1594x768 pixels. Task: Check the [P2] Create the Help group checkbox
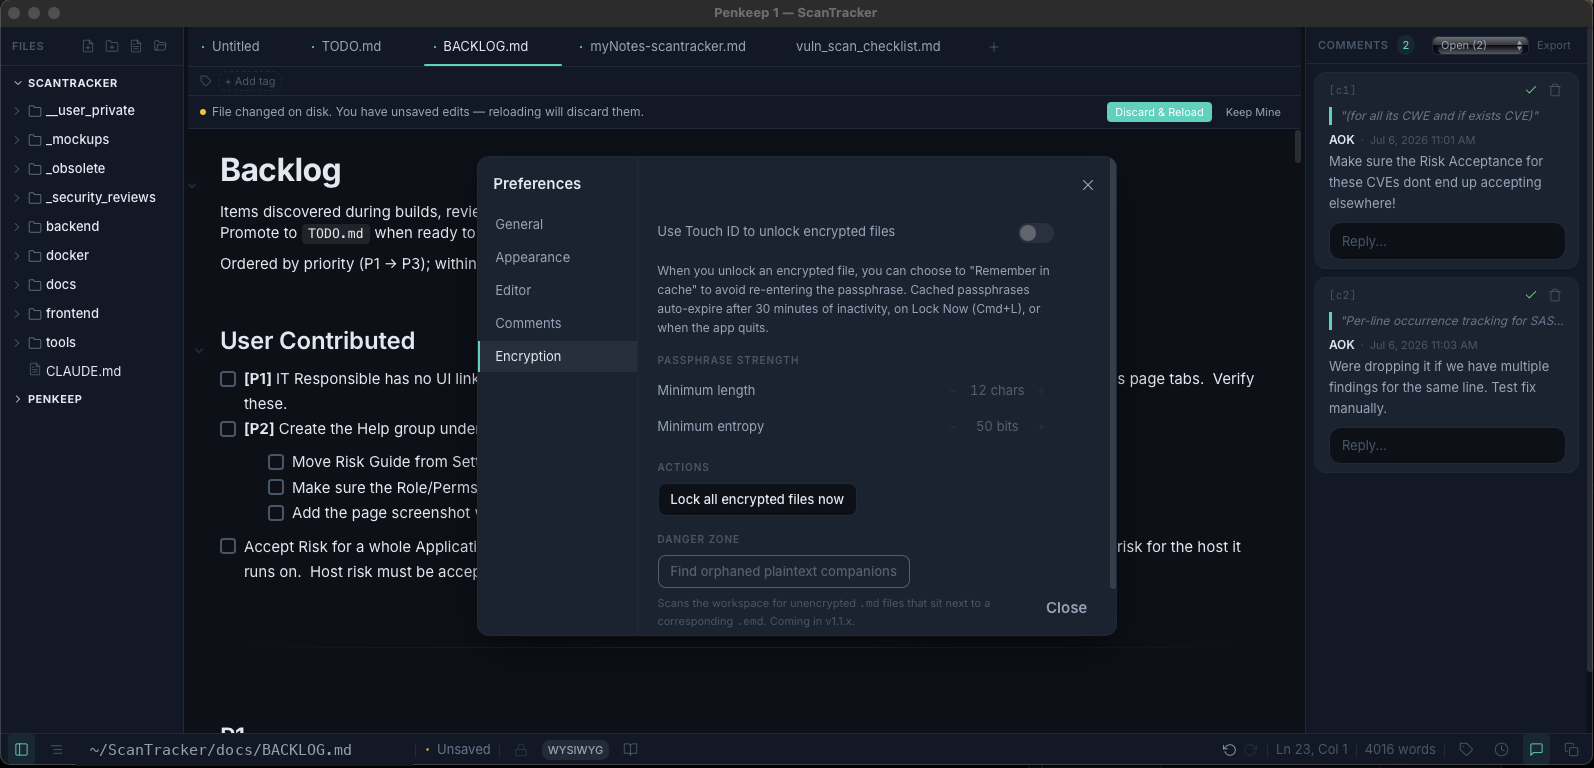point(228,429)
